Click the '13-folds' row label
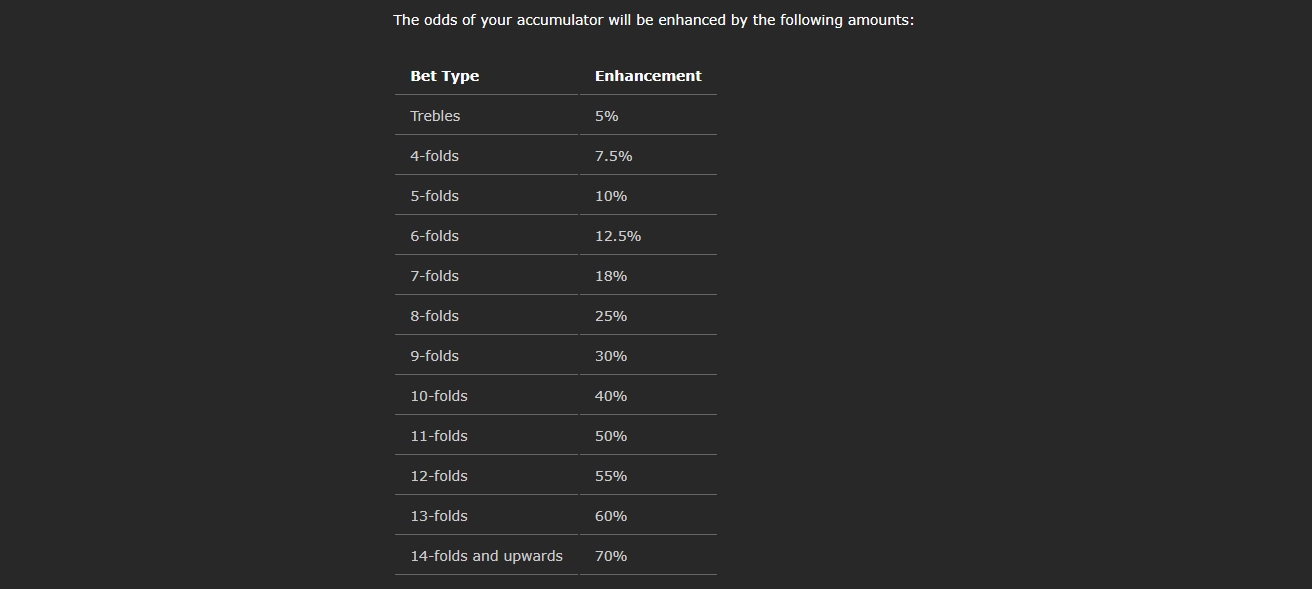The width and height of the screenshot is (1312, 589). coord(486,516)
